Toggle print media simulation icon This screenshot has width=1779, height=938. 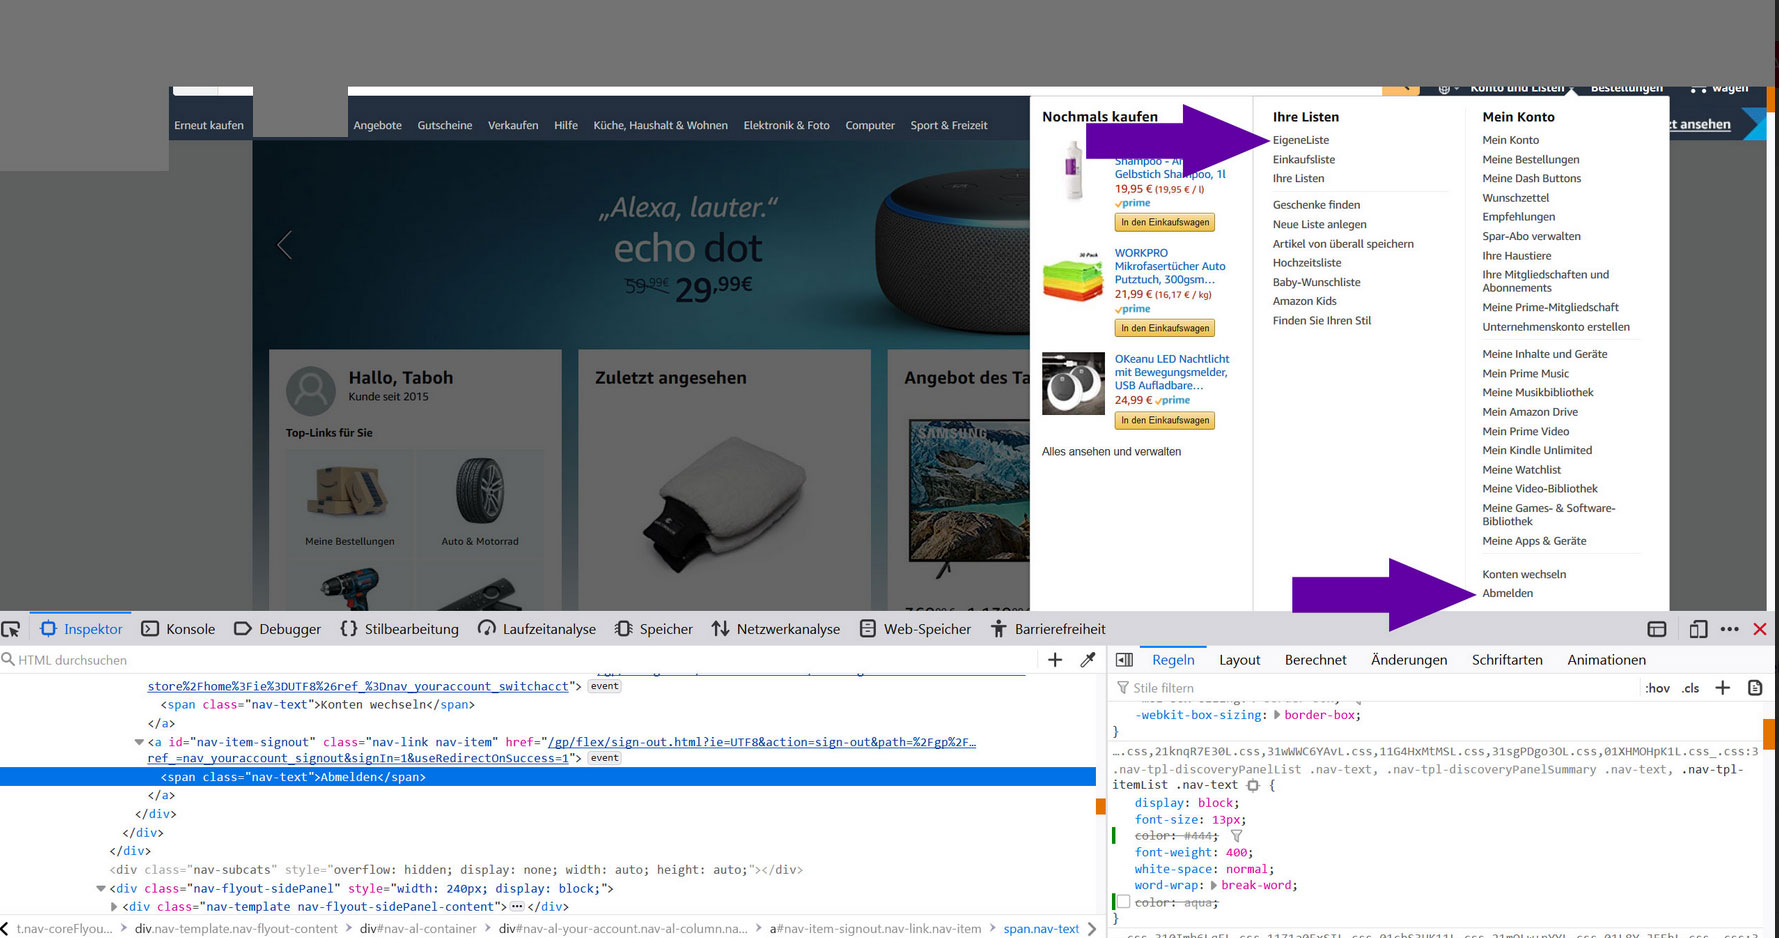click(x=1755, y=688)
